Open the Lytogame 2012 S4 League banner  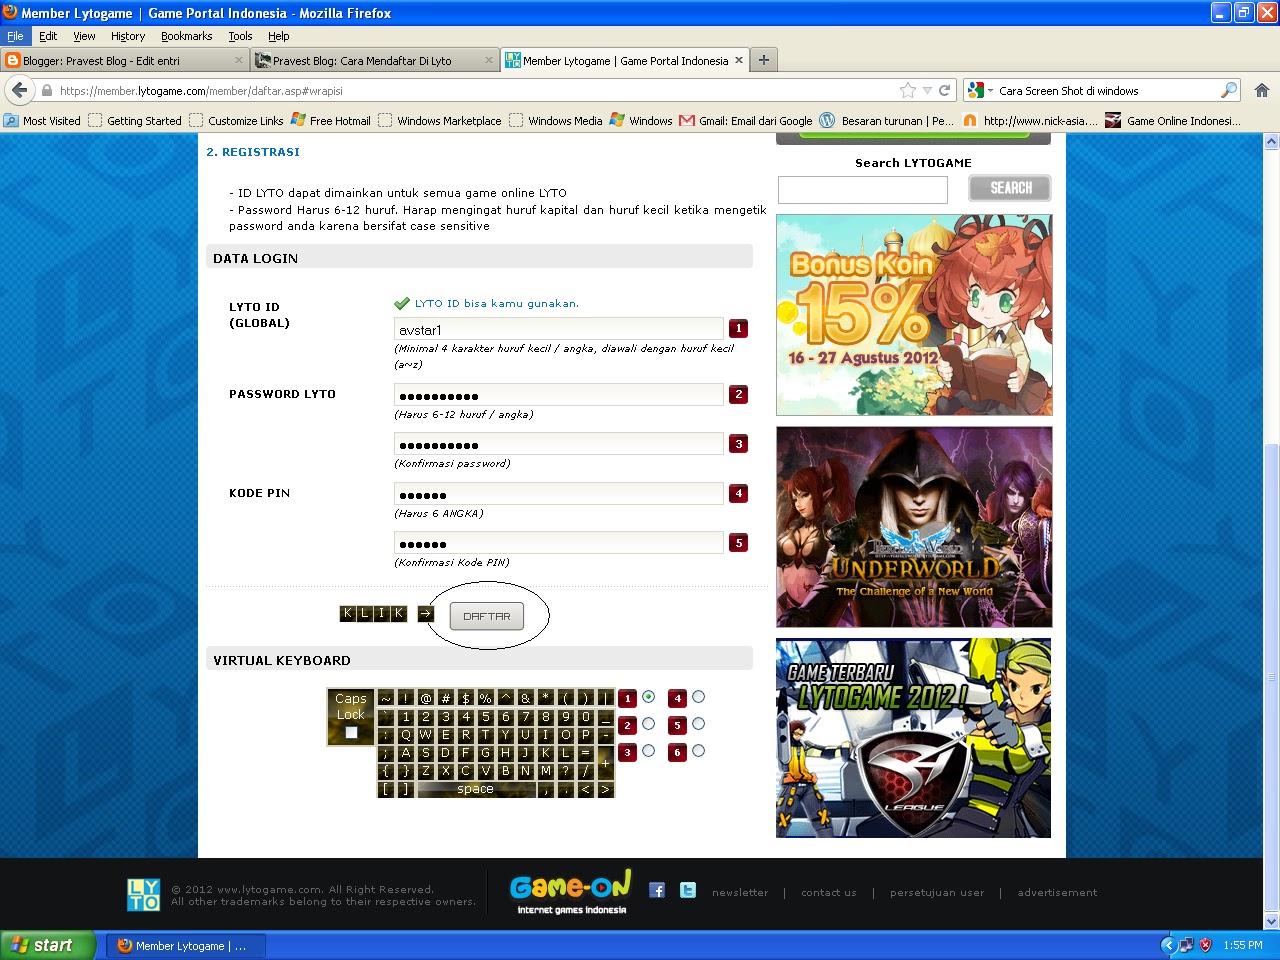tap(914, 738)
